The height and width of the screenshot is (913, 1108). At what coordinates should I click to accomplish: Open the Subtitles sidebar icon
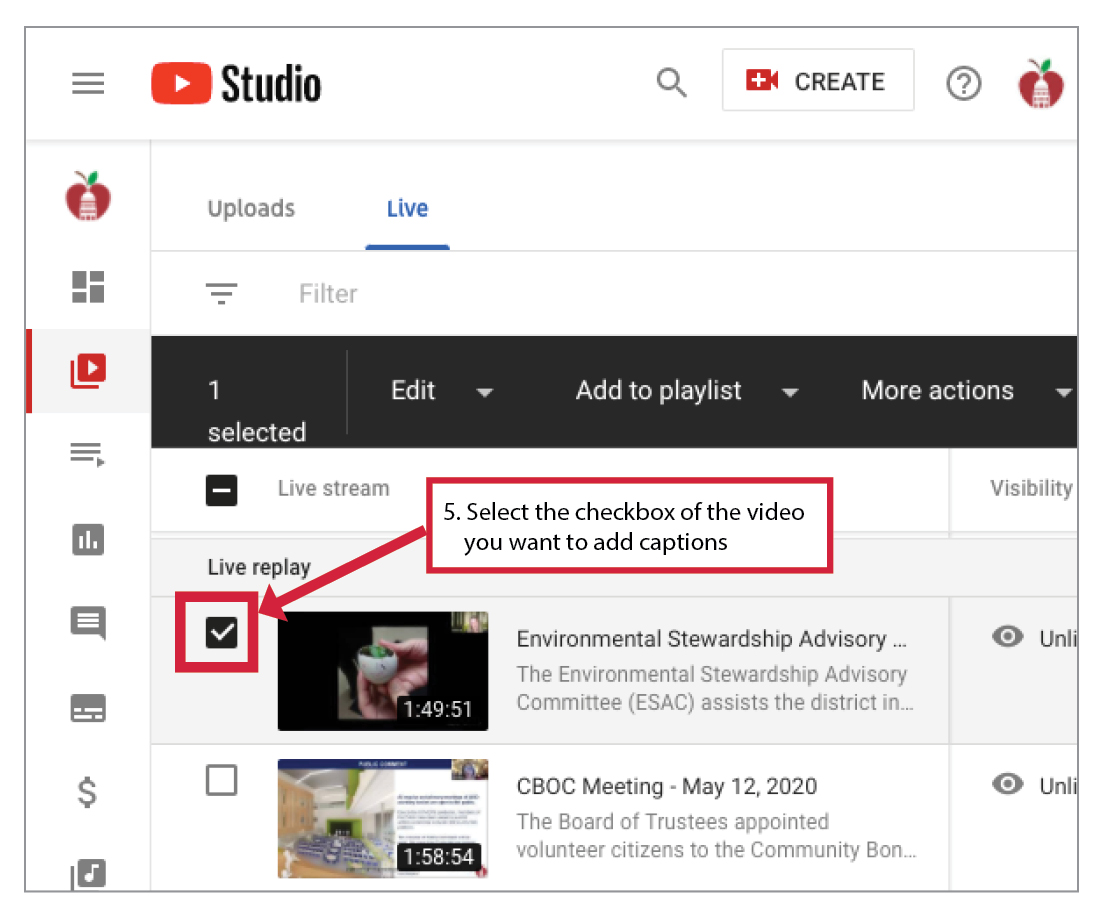click(88, 708)
